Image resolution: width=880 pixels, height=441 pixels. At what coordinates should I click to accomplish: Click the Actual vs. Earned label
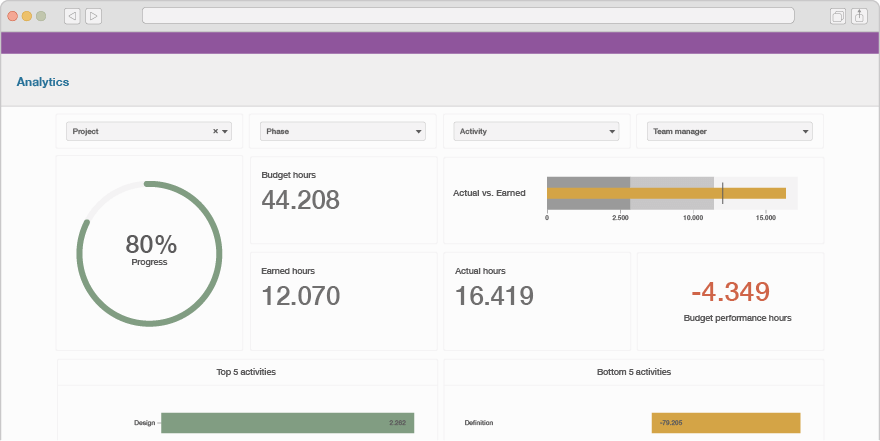click(489, 193)
